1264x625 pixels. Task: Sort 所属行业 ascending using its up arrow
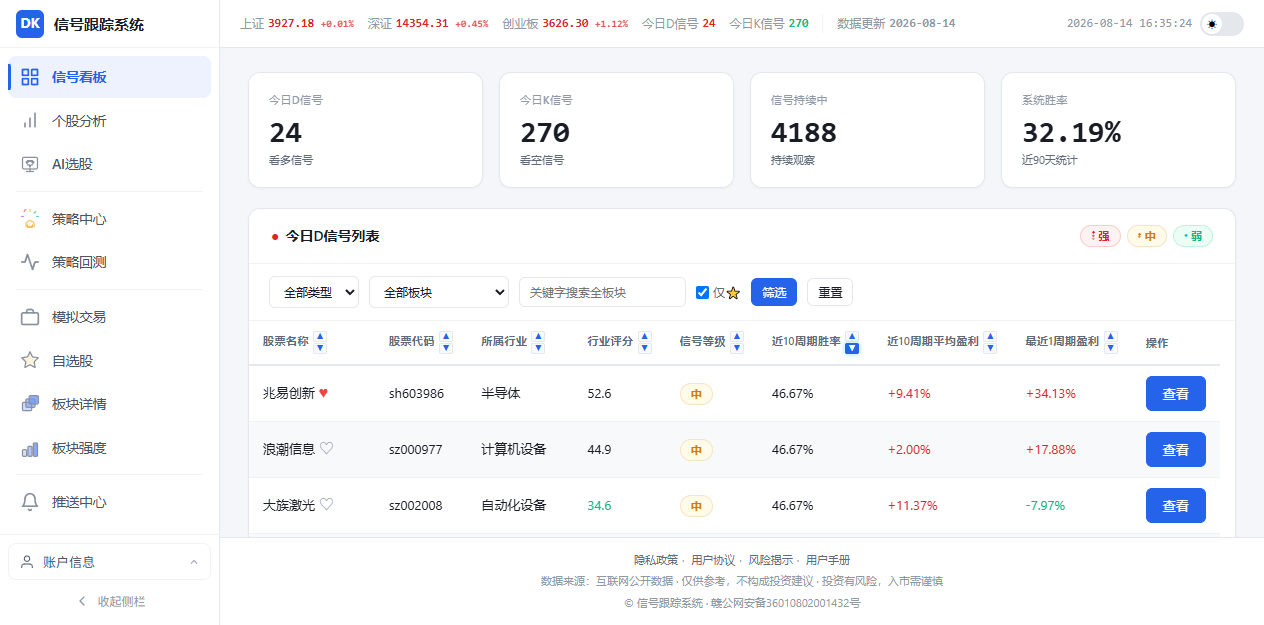538,337
